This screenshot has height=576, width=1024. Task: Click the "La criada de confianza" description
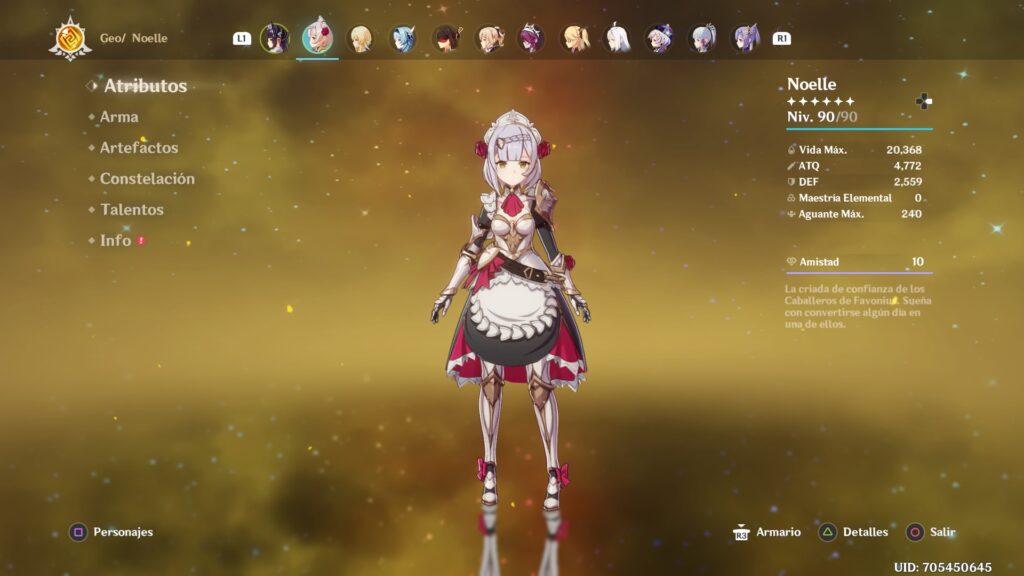pyautogui.click(x=858, y=306)
